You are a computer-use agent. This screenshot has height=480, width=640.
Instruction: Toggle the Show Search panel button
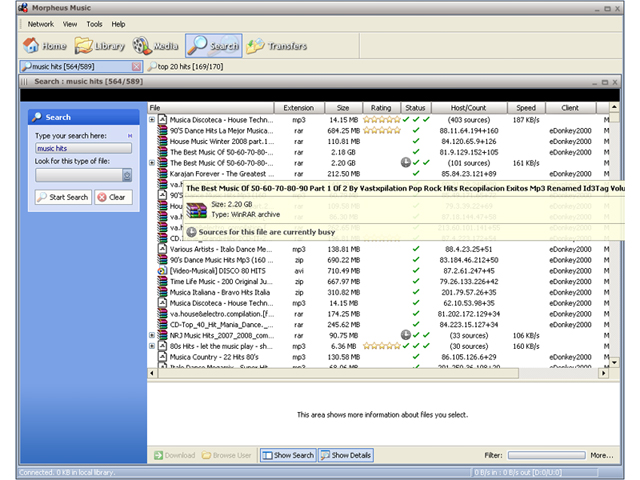[288, 455]
